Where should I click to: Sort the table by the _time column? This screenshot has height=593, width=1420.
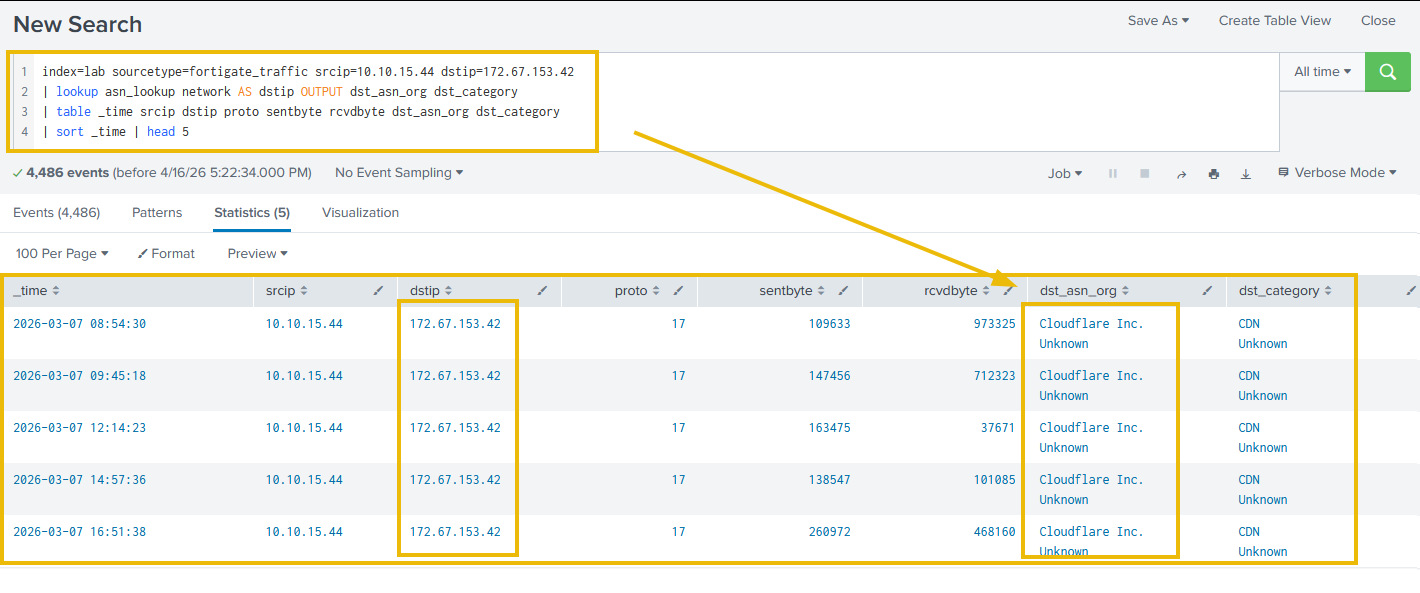[x=36, y=291]
